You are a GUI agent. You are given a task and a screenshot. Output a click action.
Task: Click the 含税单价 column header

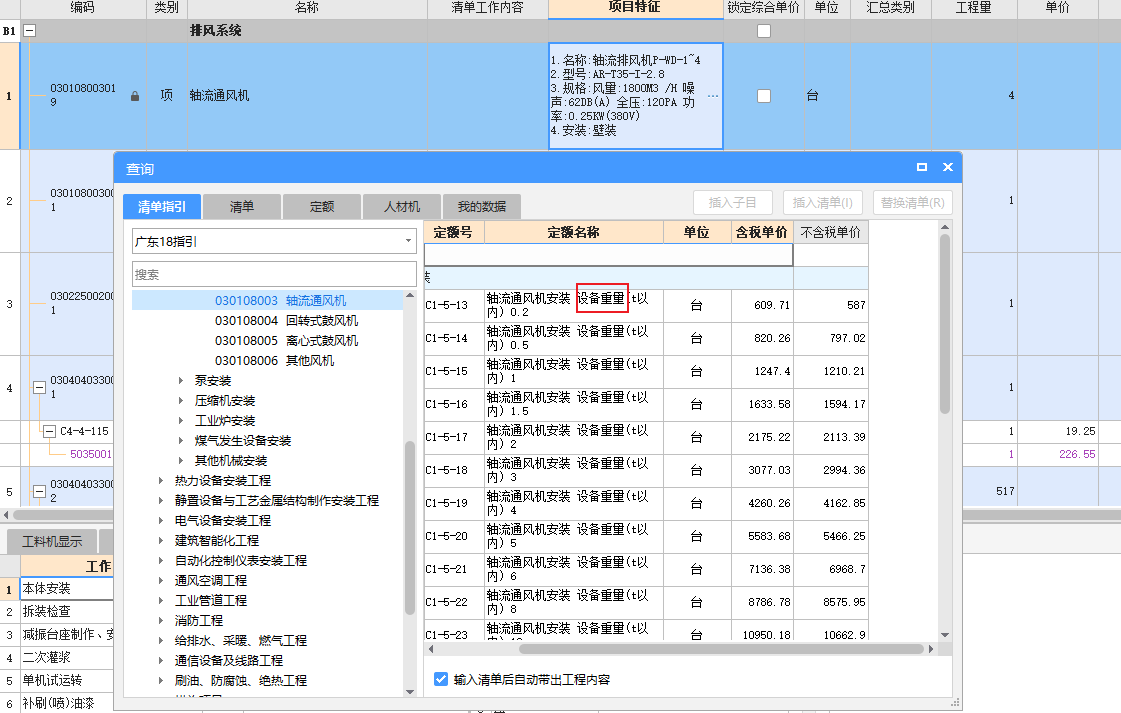coord(762,232)
